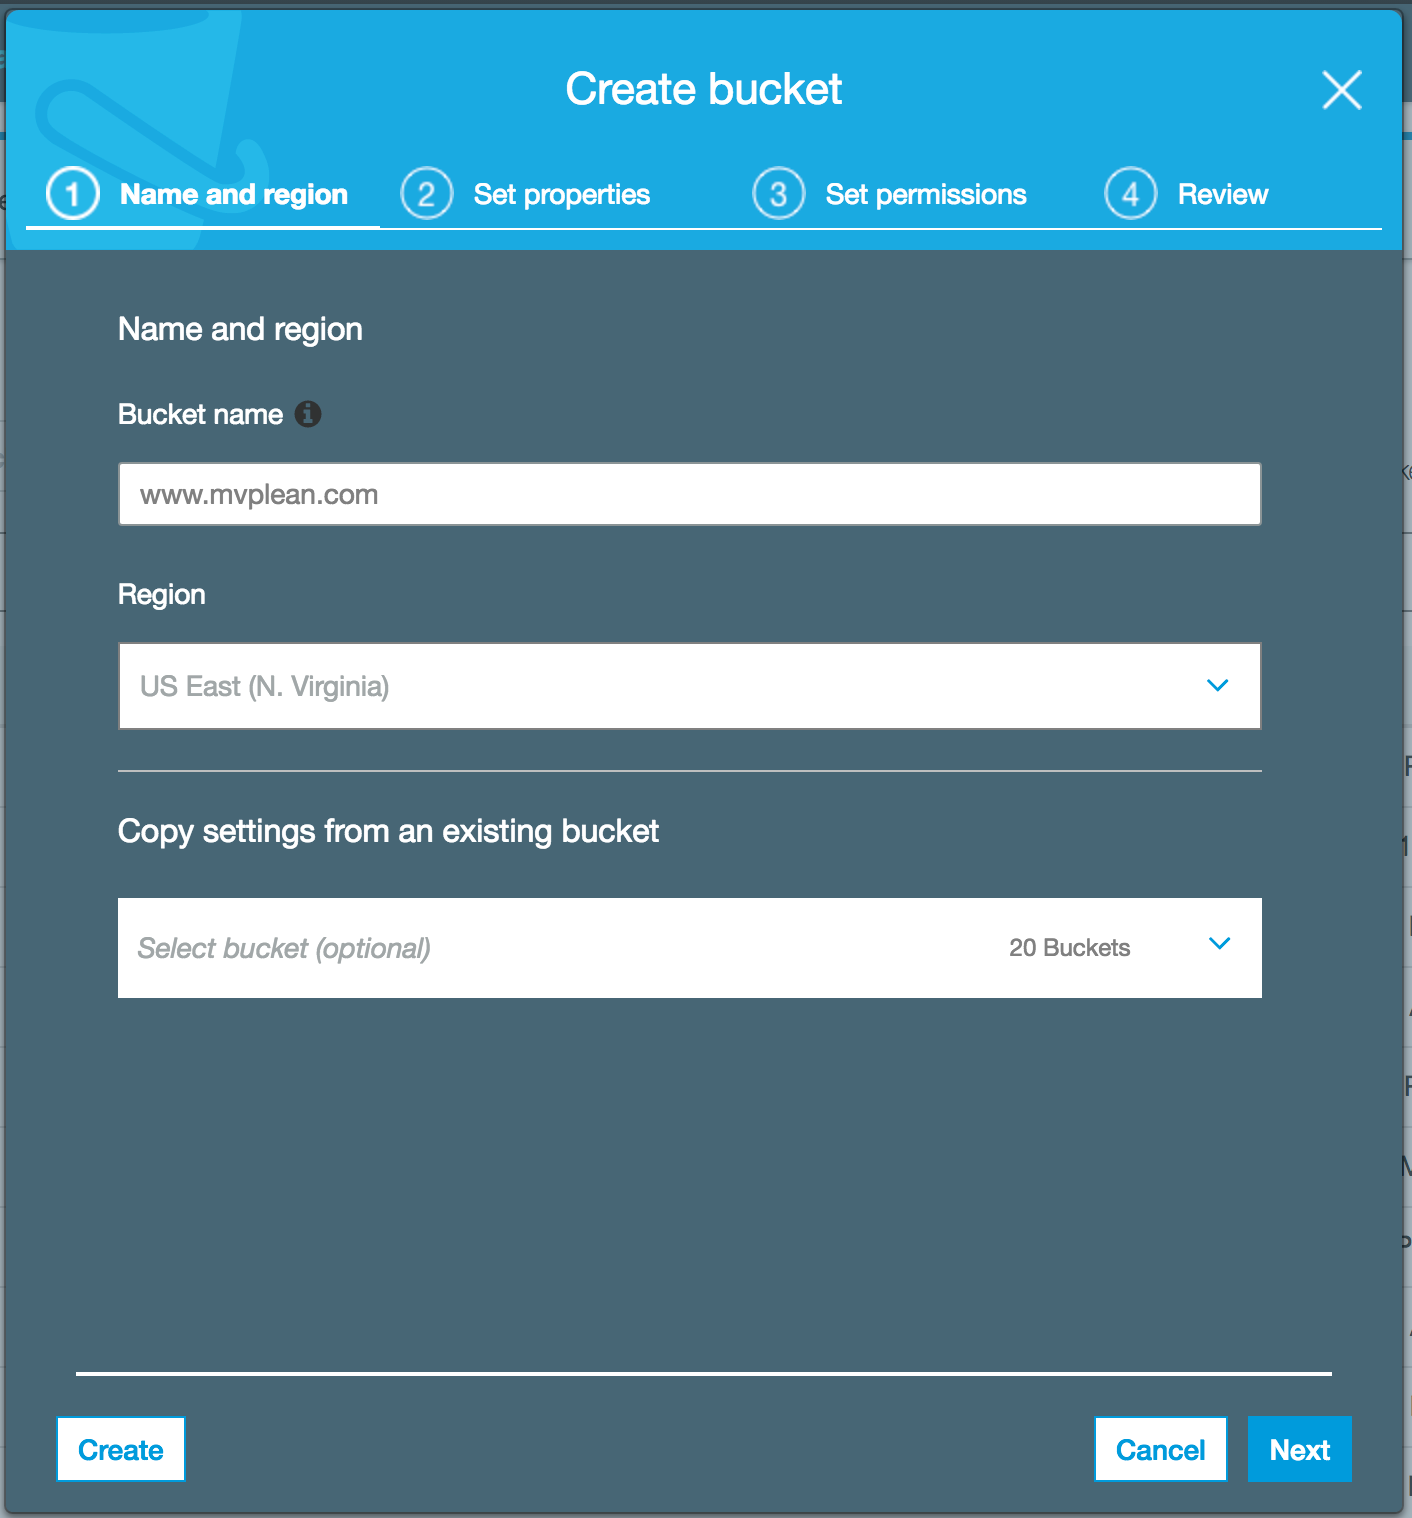The width and height of the screenshot is (1412, 1518).
Task: Click the step 2 circle icon
Action: (427, 194)
